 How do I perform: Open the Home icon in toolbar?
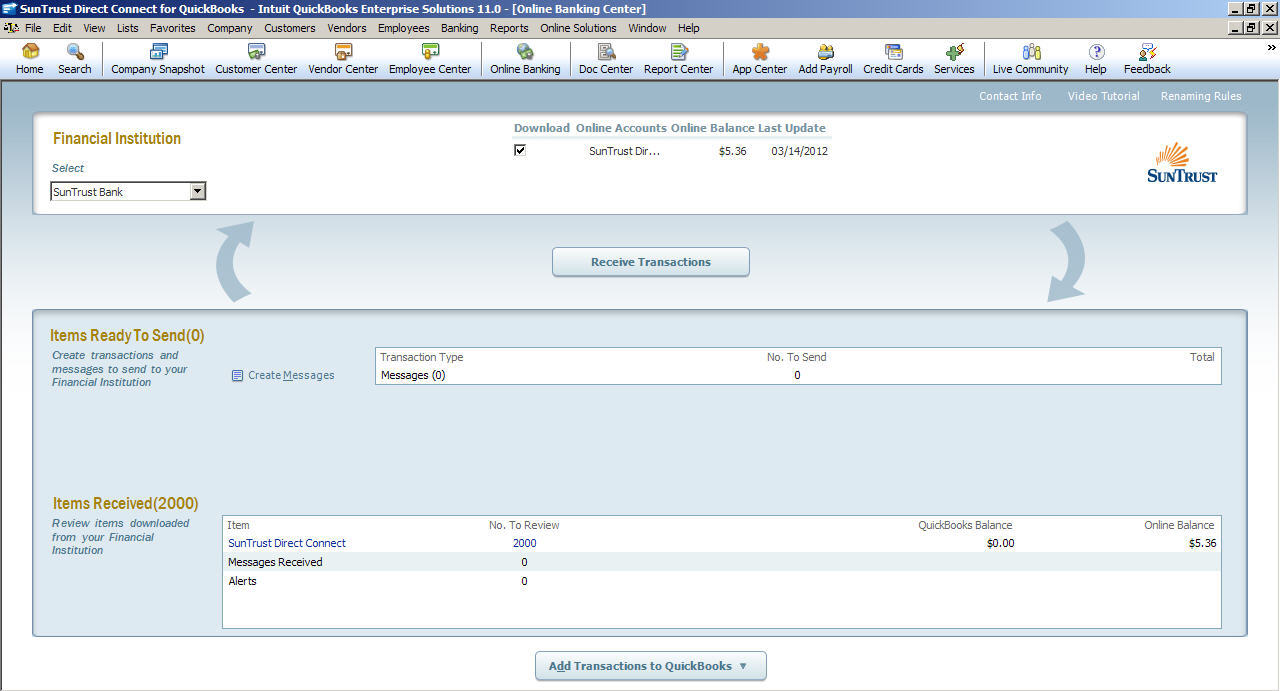(29, 59)
